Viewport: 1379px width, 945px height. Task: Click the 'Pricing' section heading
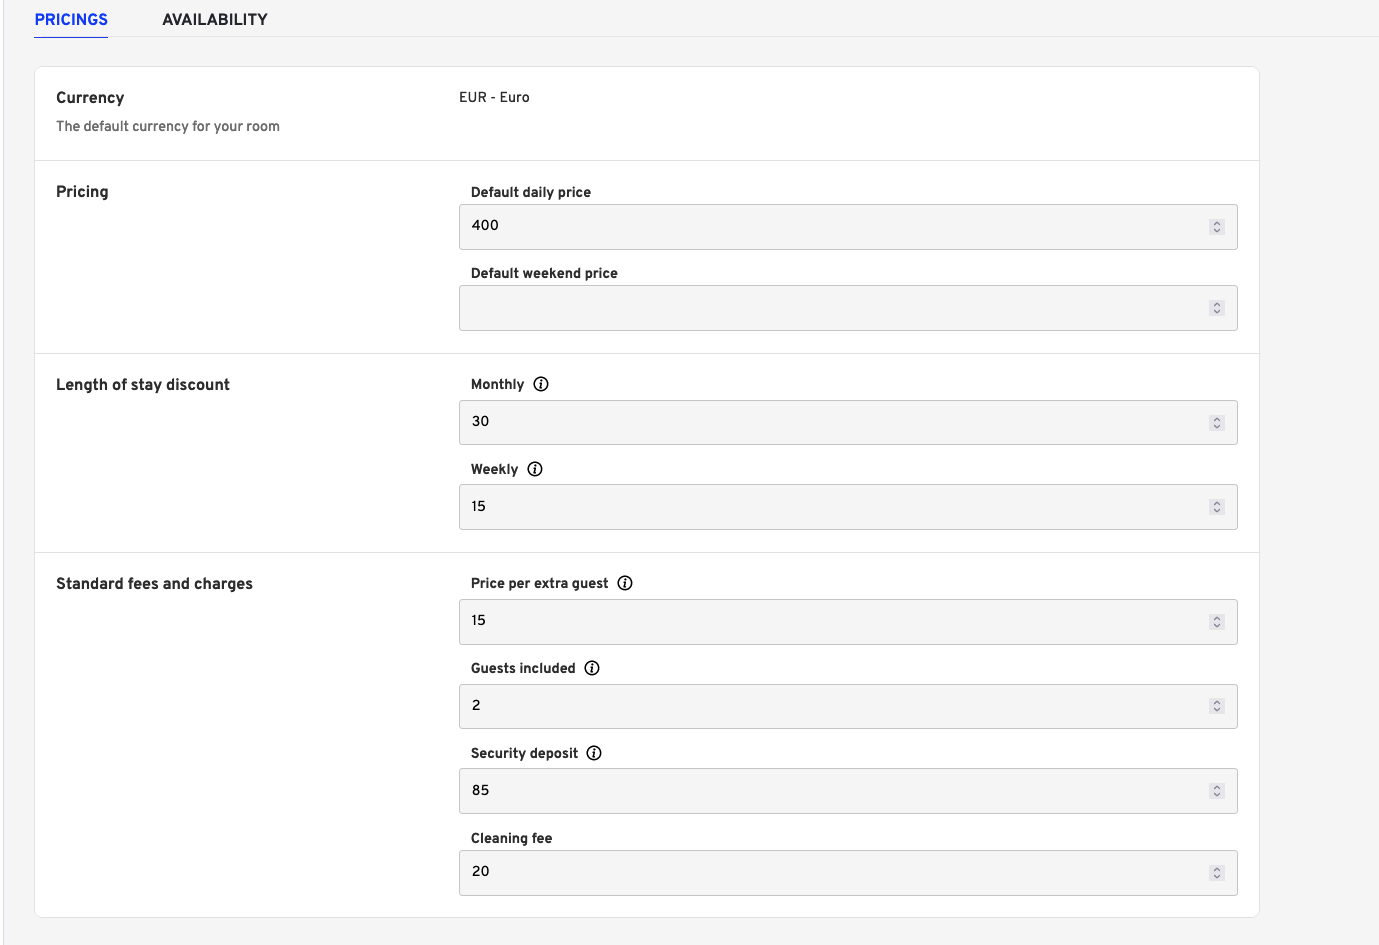(x=82, y=192)
